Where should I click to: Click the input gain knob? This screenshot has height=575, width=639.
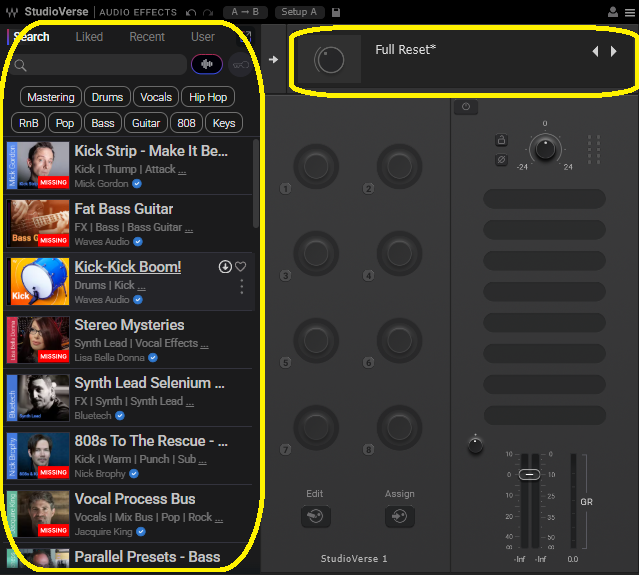coord(545,149)
